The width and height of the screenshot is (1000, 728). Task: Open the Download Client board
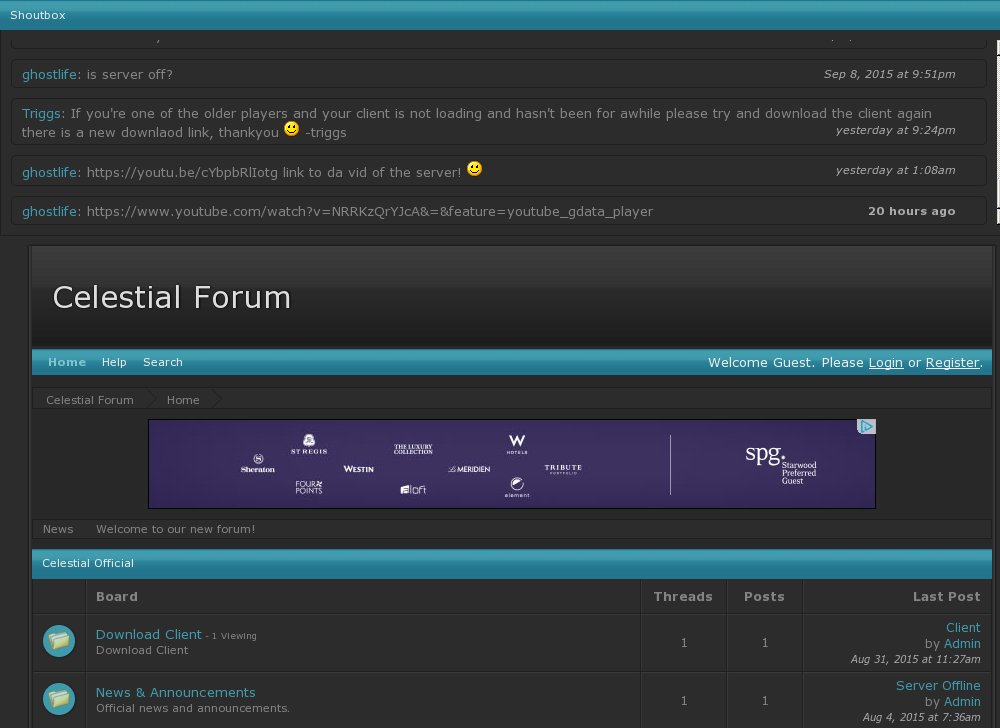point(148,634)
